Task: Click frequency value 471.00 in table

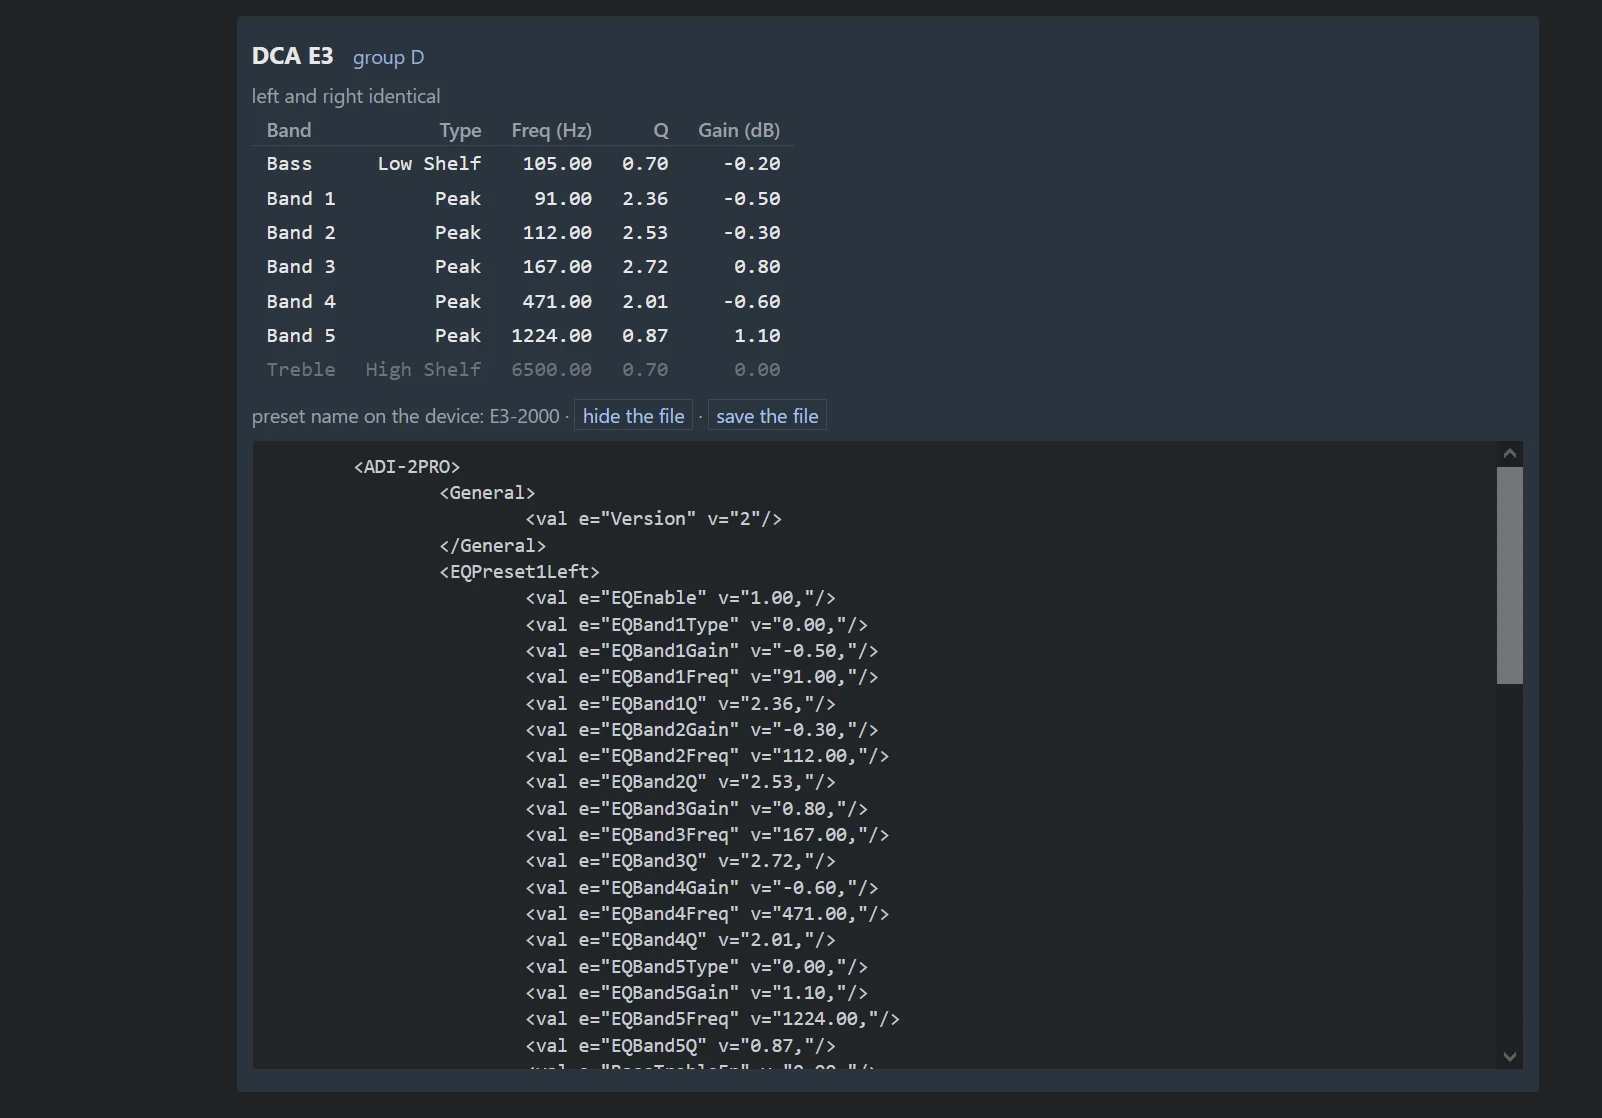Action: (x=557, y=302)
